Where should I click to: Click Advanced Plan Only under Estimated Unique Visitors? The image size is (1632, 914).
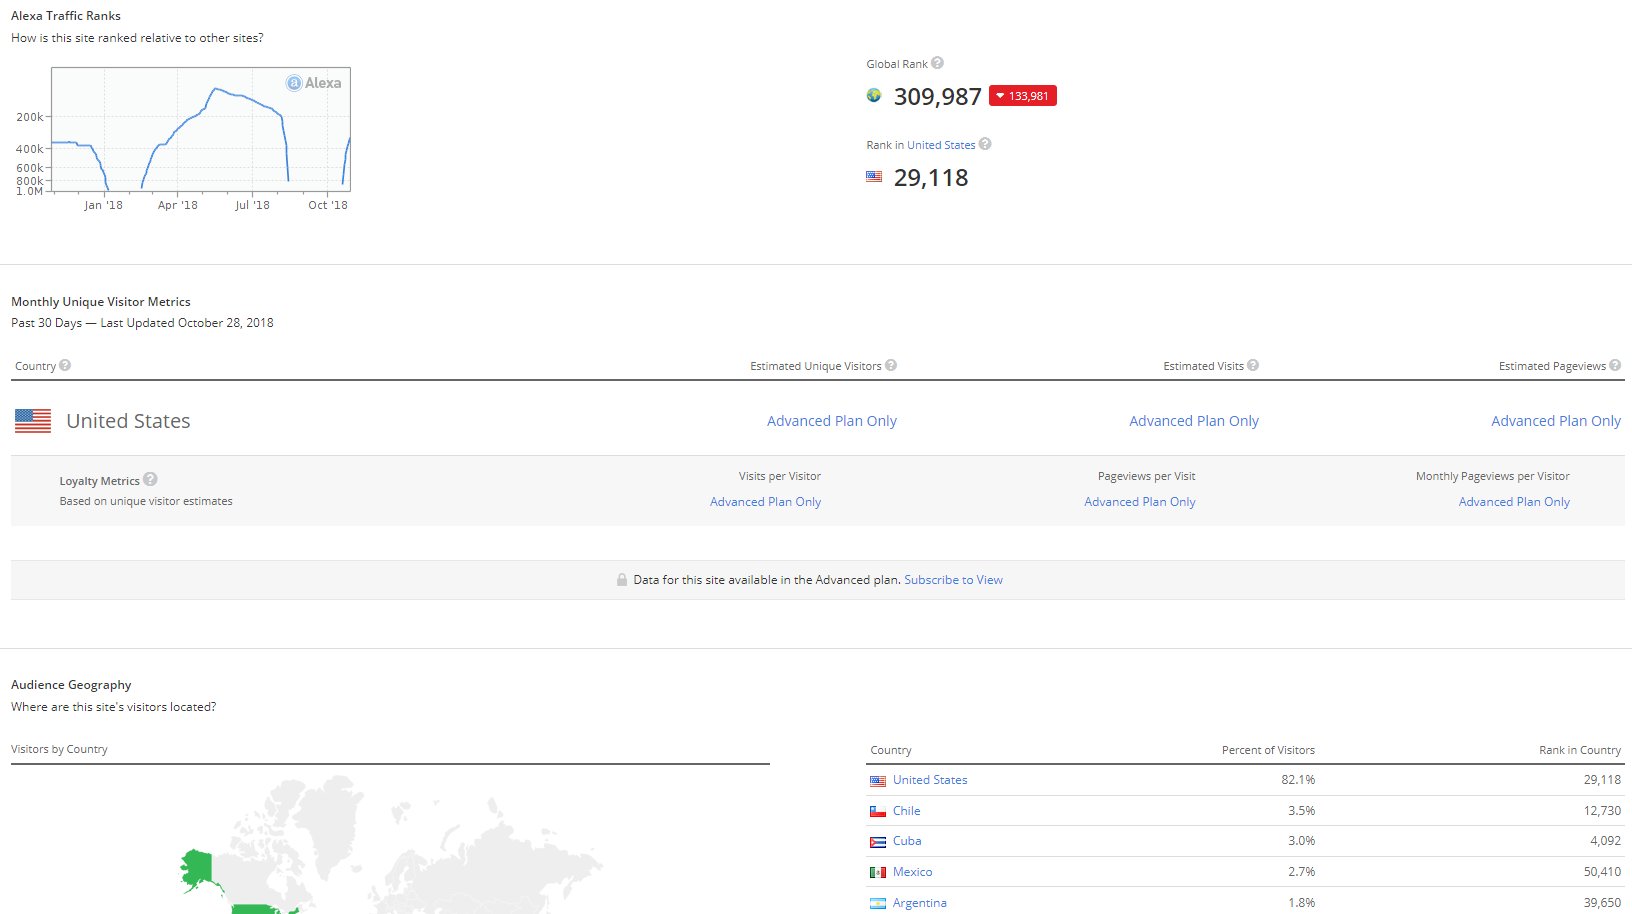(831, 421)
